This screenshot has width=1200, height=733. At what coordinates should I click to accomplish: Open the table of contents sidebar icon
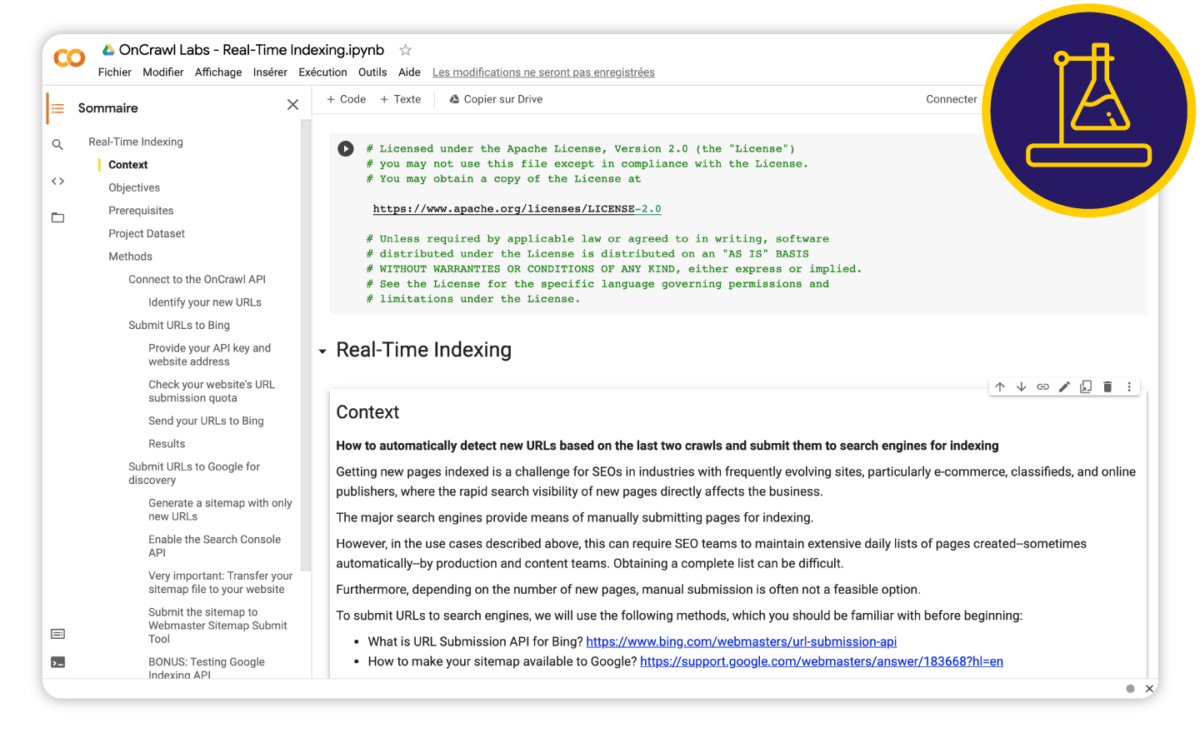(x=58, y=108)
